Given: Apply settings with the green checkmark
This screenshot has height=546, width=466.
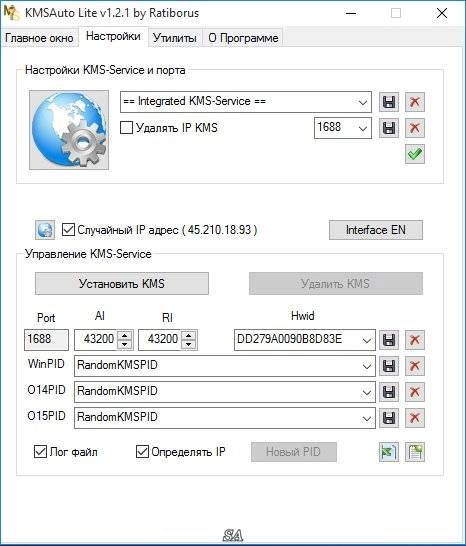Looking at the screenshot, I should pyautogui.click(x=414, y=154).
